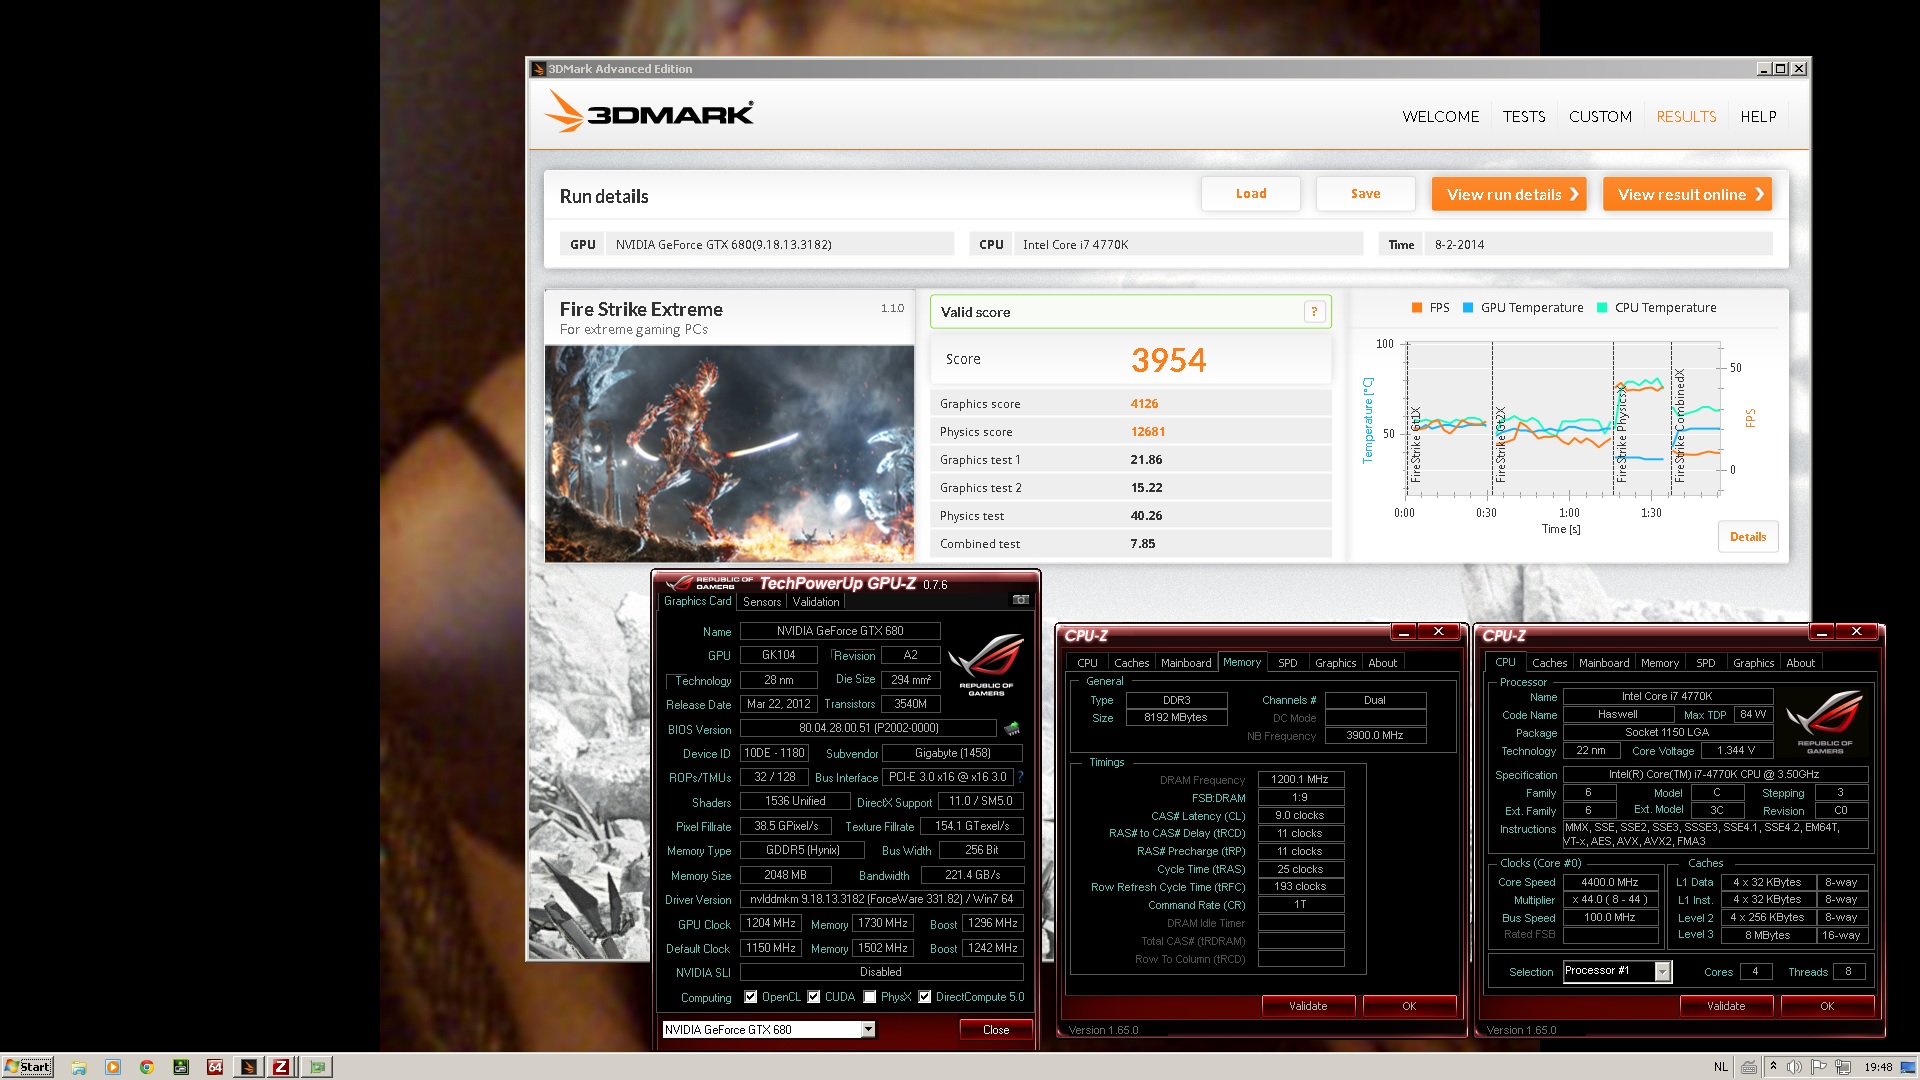
Task: Click the Valid score help question mark
Action: (x=1314, y=312)
